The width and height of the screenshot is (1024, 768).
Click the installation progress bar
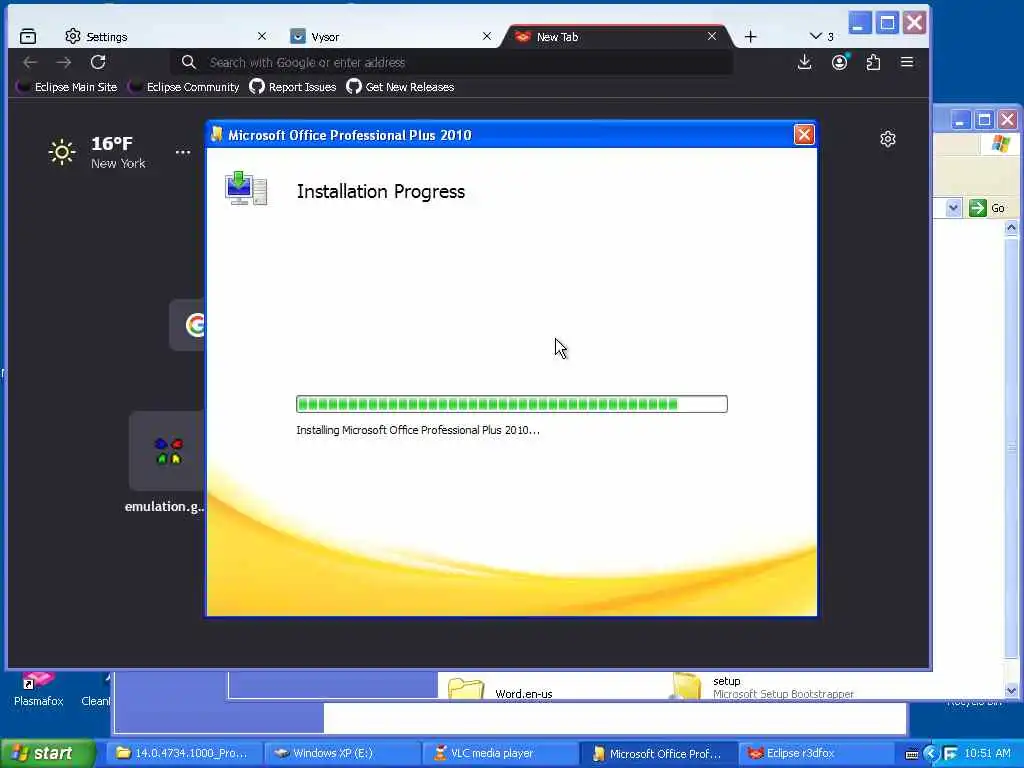(512, 404)
